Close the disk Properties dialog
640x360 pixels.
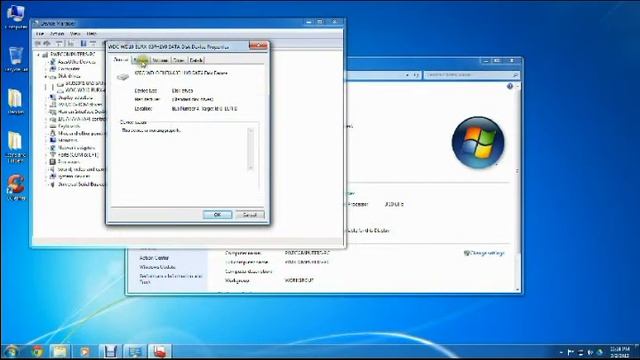(x=258, y=45)
